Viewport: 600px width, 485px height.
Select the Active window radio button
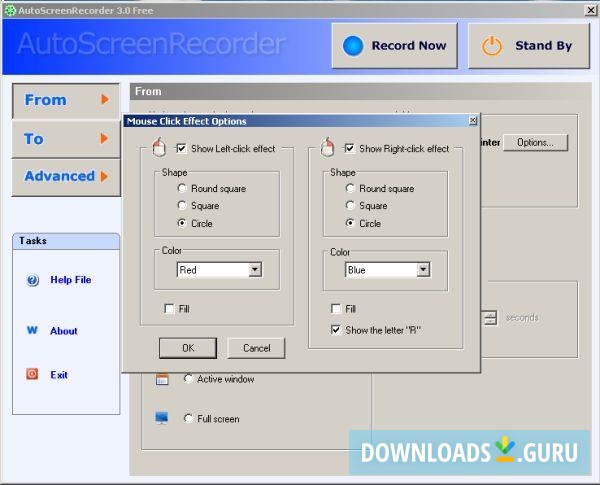click(x=188, y=379)
